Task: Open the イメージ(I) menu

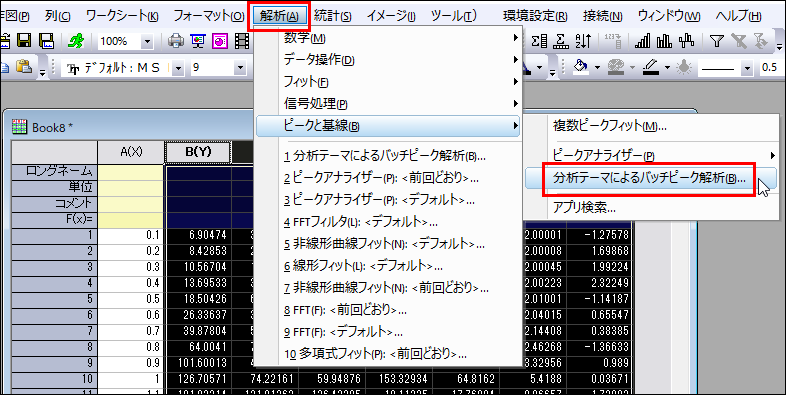Action: click(391, 16)
